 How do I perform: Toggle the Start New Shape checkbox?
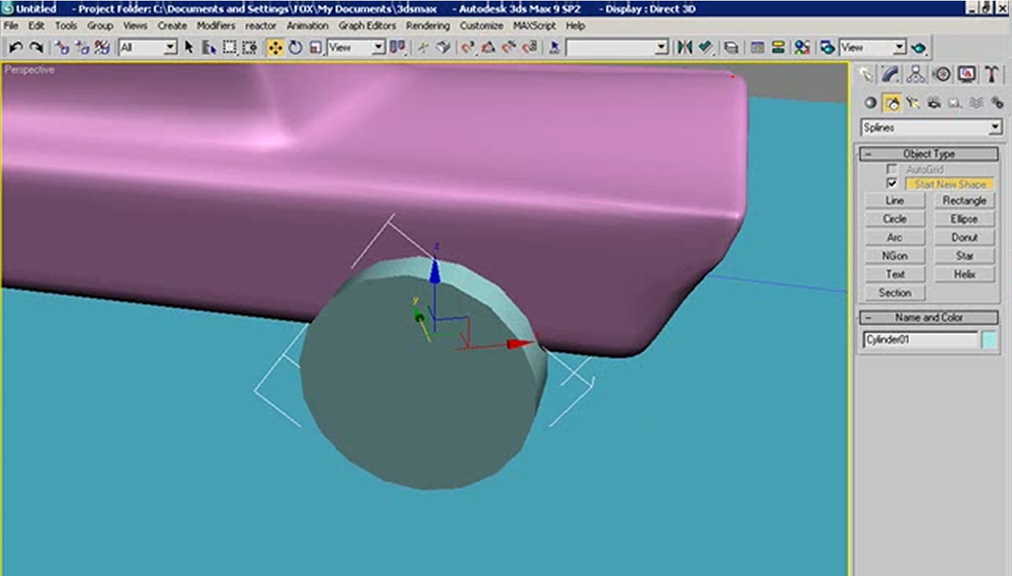(x=892, y=184)
